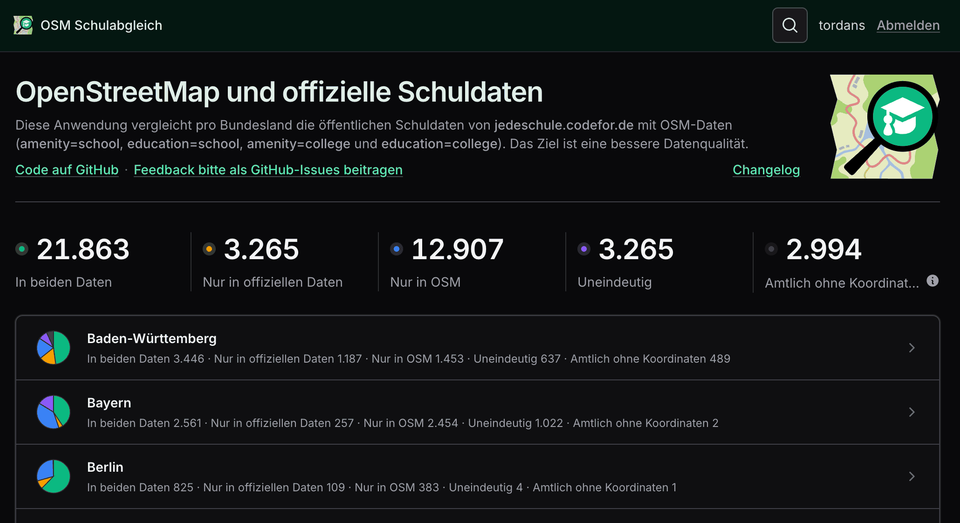960x523 pixels.
Task: Click the map and graduation cap illustration
Action: 885,127
